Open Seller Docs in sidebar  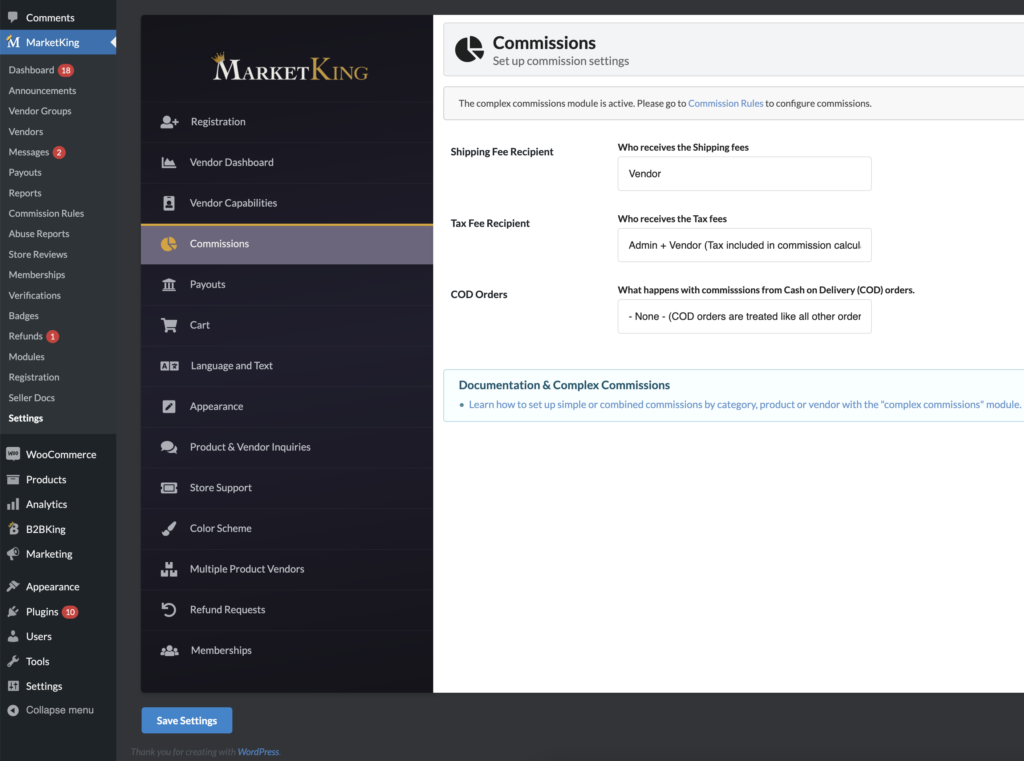click(x=31, y=398)
